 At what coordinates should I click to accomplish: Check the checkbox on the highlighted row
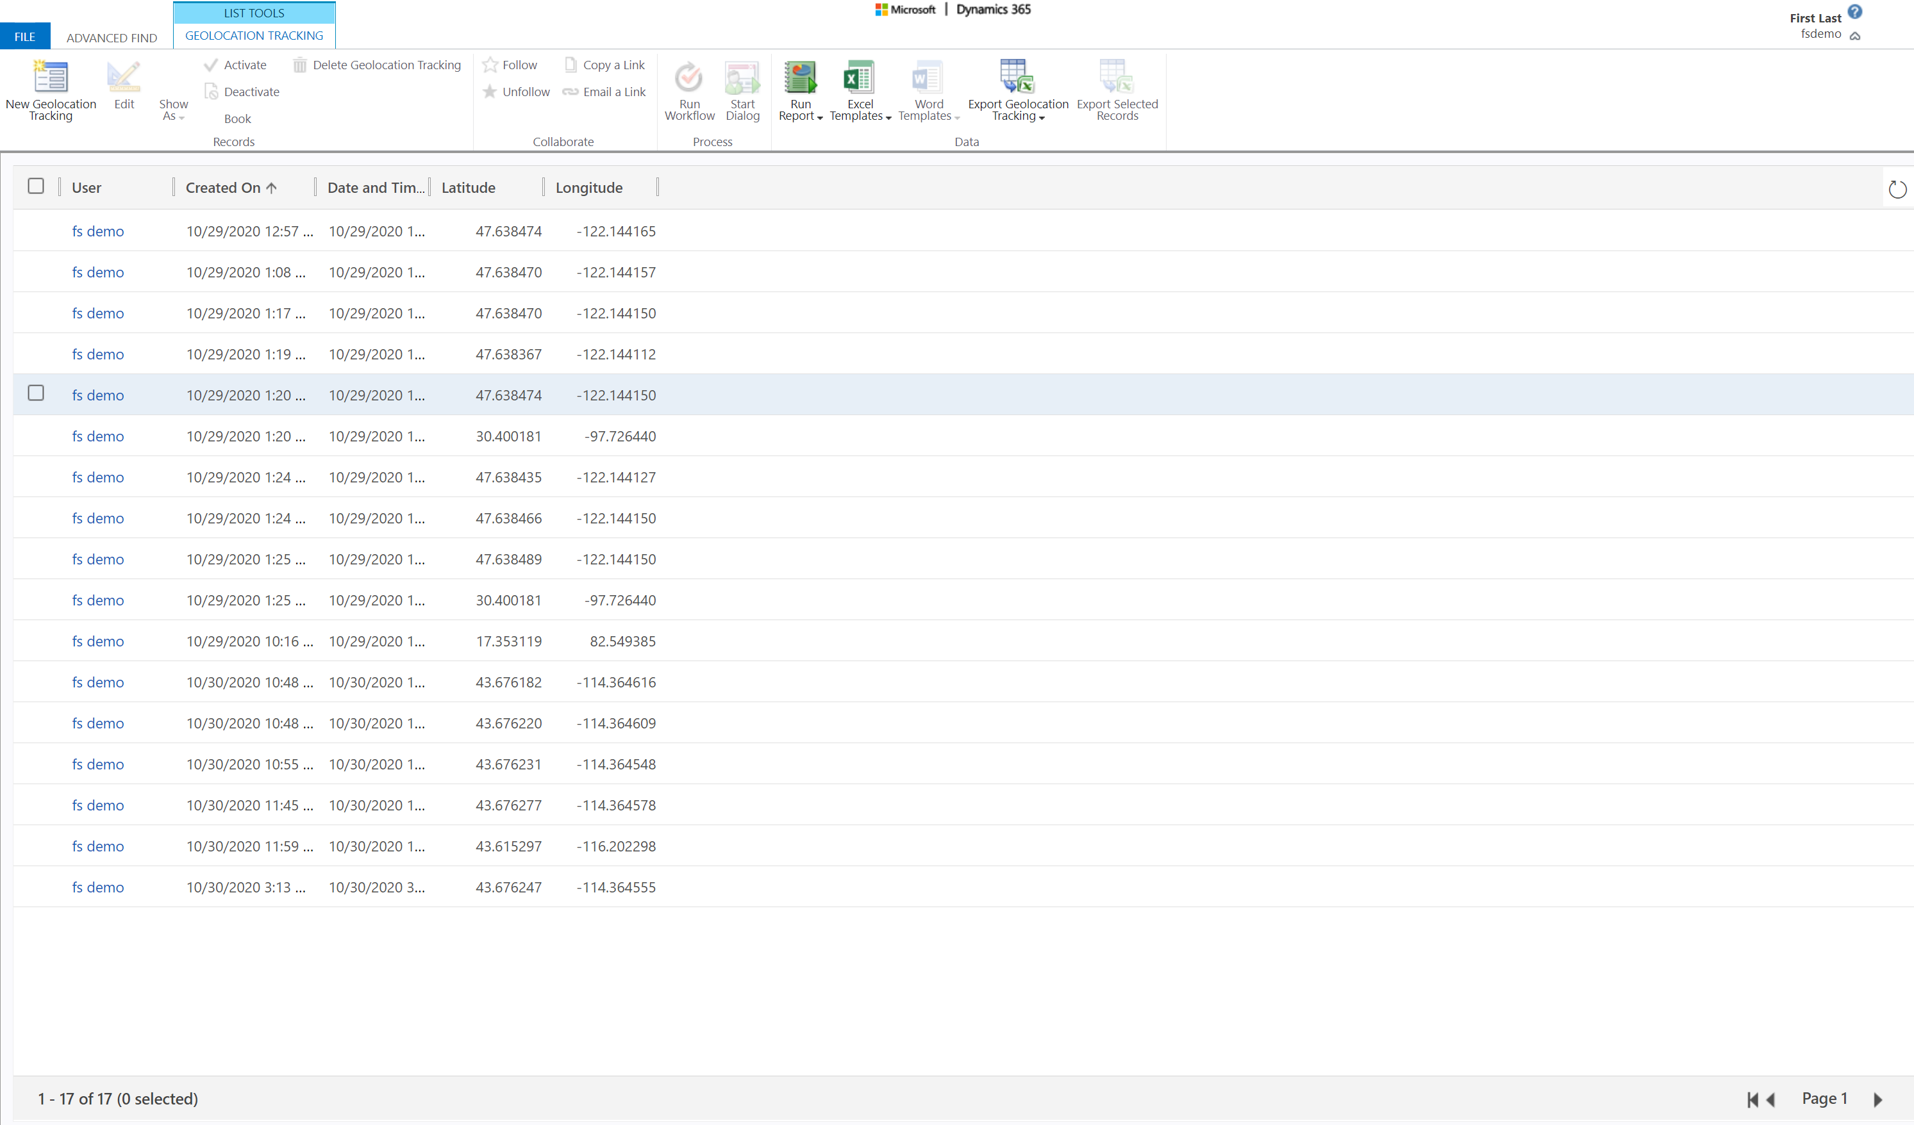point(36,393)
